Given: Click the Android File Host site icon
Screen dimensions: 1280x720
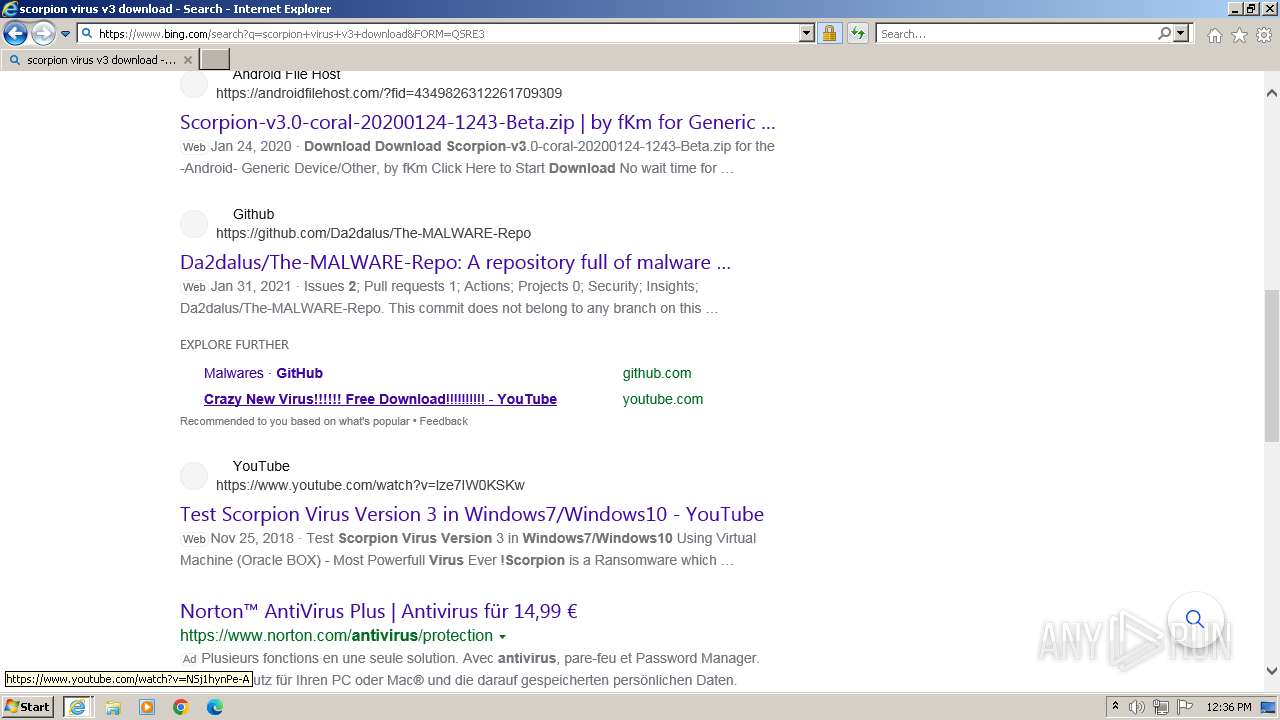Looking at the screenshot, I should point(194,84).
